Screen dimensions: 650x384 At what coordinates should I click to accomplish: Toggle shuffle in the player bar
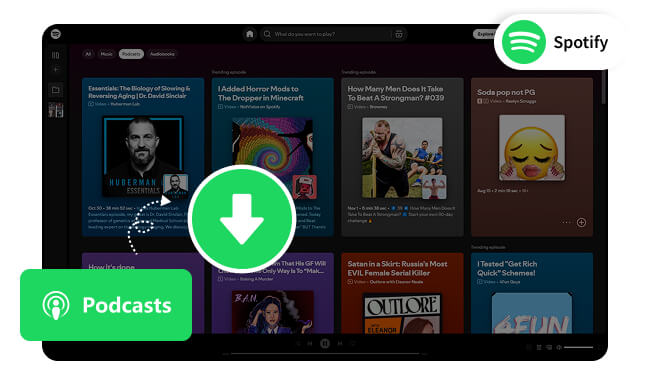[297, 343]
